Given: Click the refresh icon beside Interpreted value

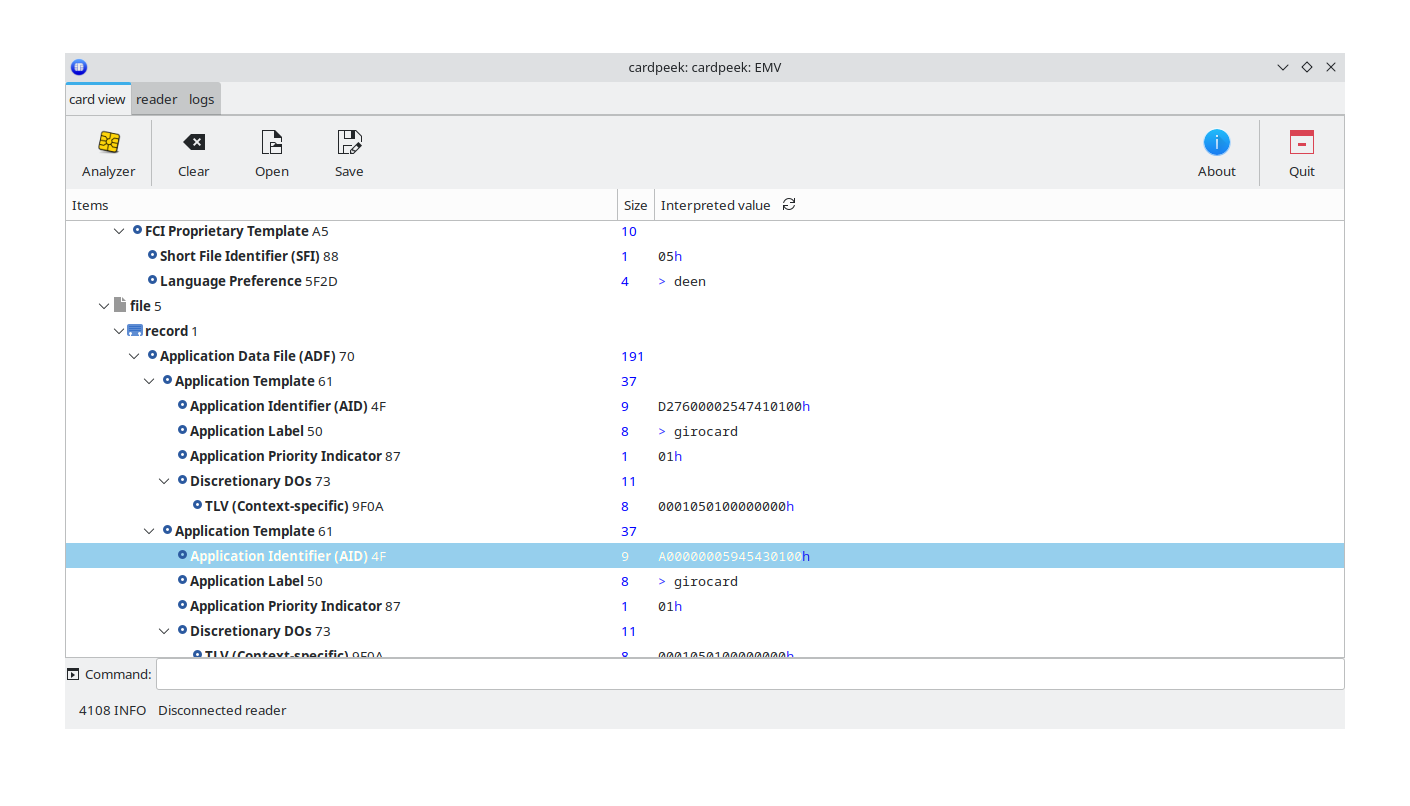Looking at the screenshot, I should tap(789, 205).
